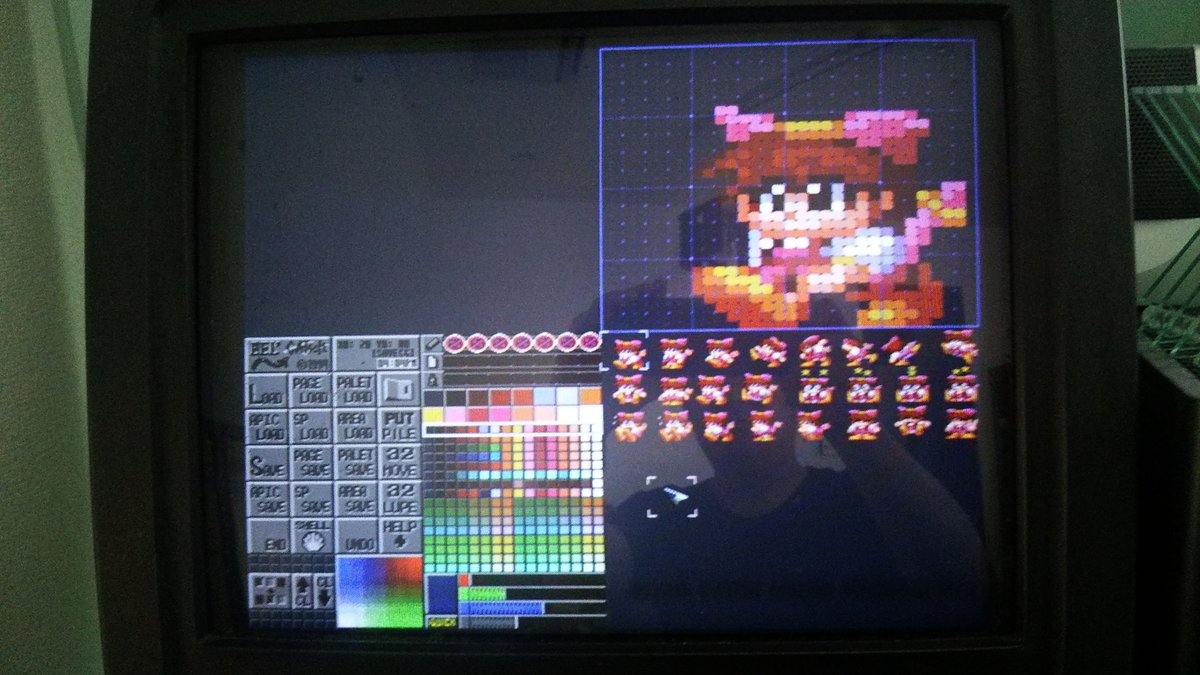Adjust the red level slider bar
1200x675 pixels.
531,580
